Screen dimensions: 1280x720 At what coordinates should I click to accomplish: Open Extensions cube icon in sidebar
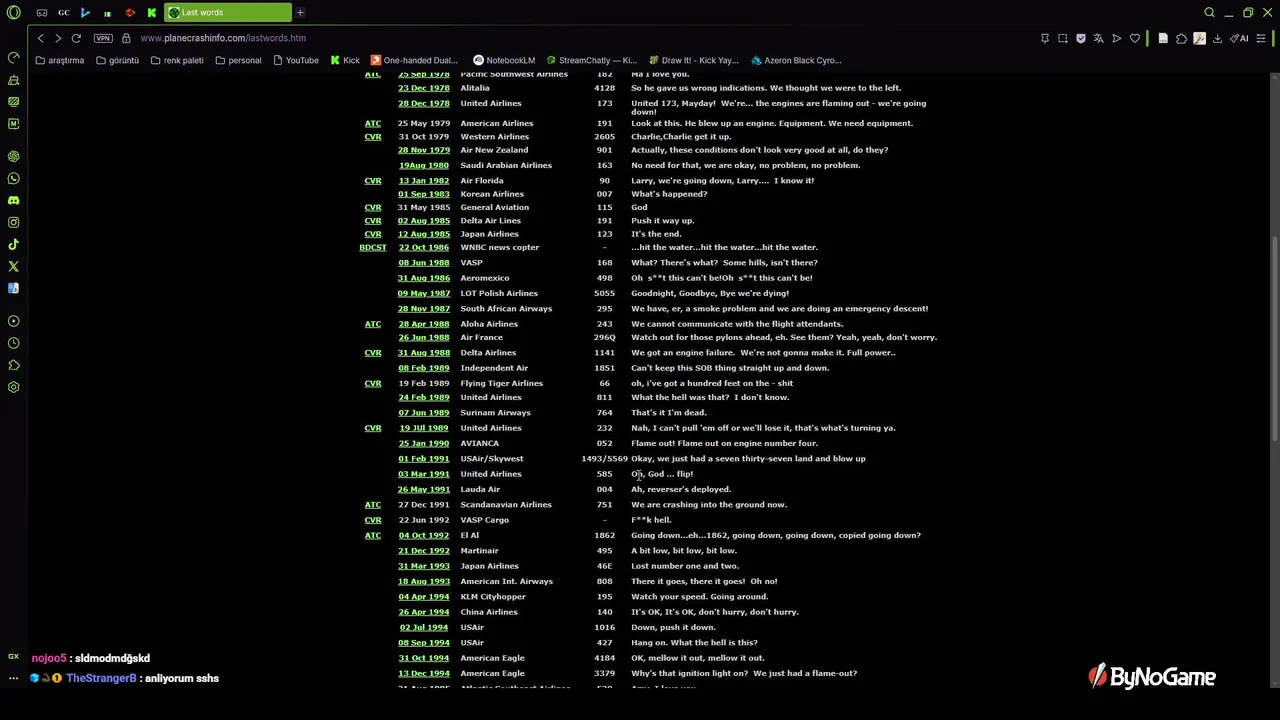click(x=13, y=365)
